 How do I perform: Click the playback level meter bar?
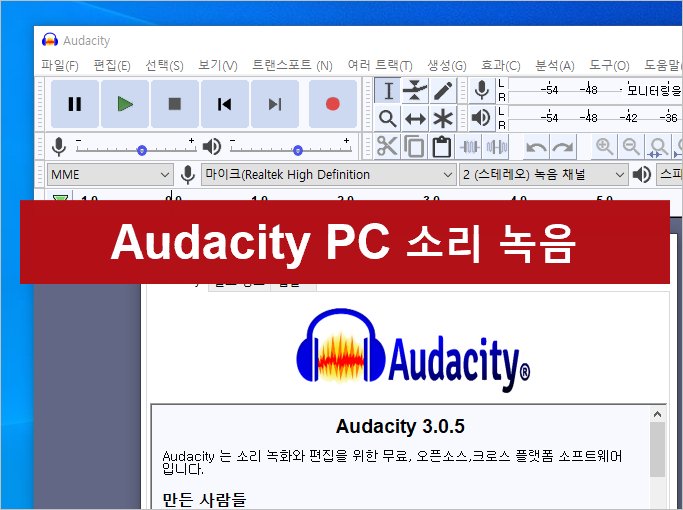point(595,118)
